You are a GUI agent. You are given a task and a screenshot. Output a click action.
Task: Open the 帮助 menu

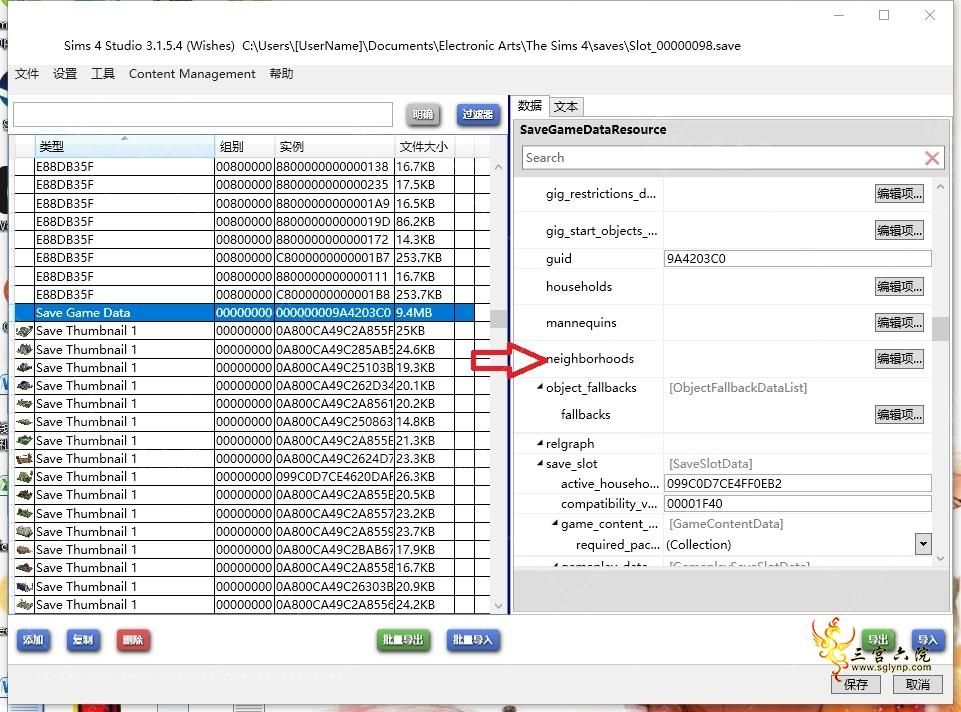coord(281,74)
